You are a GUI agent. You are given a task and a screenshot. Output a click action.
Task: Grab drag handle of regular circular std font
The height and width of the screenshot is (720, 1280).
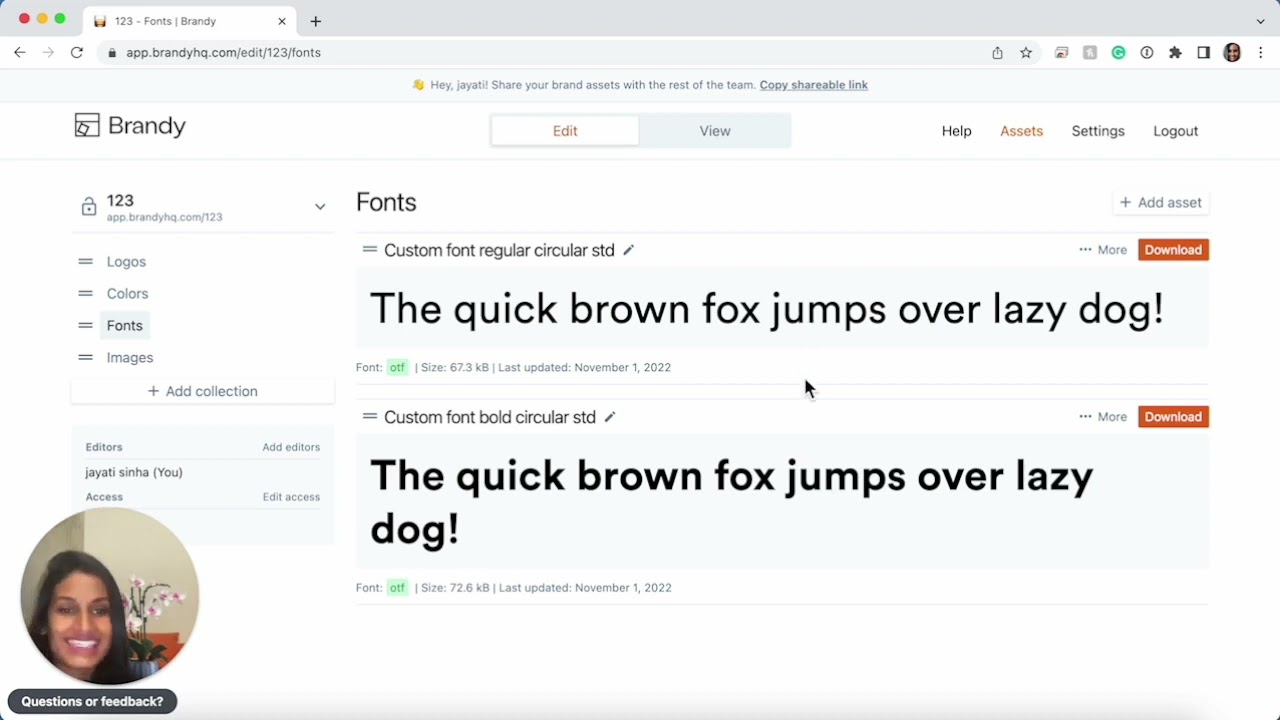point(370,249)
